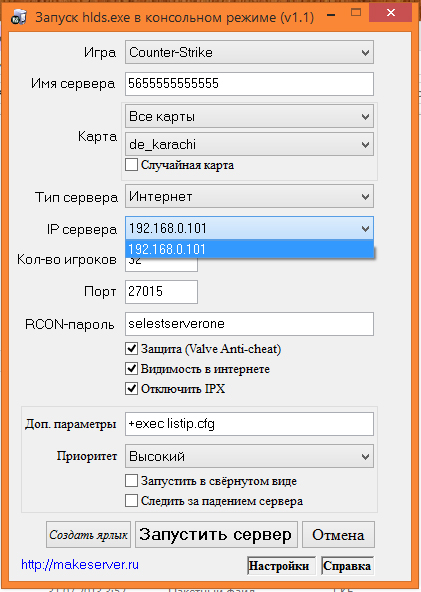
Task: Click the Имя сервера input field
Action: (249, 84)
